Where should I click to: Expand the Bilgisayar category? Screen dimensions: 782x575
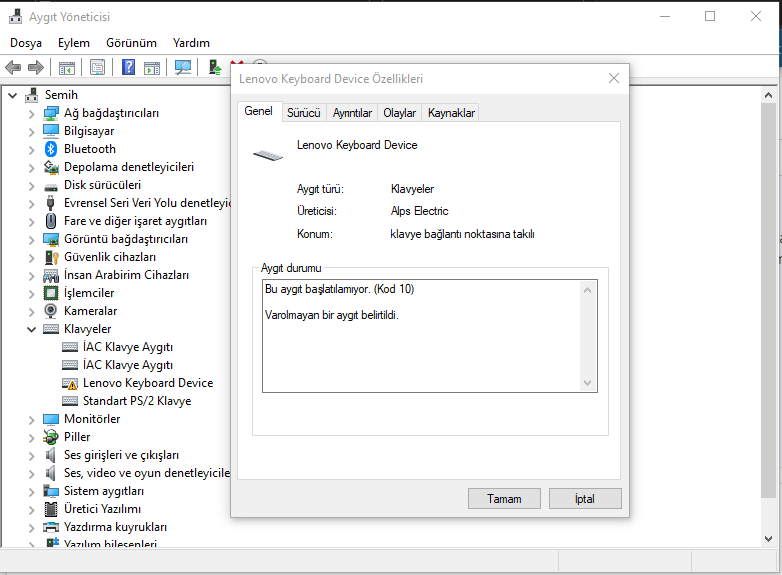[31, 132]
